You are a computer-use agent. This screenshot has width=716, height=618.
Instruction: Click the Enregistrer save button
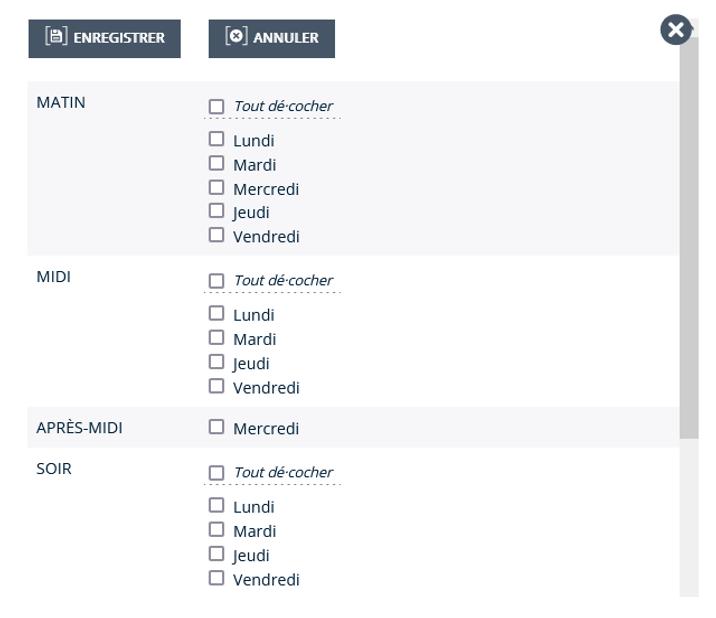click(x=104, y=38)
